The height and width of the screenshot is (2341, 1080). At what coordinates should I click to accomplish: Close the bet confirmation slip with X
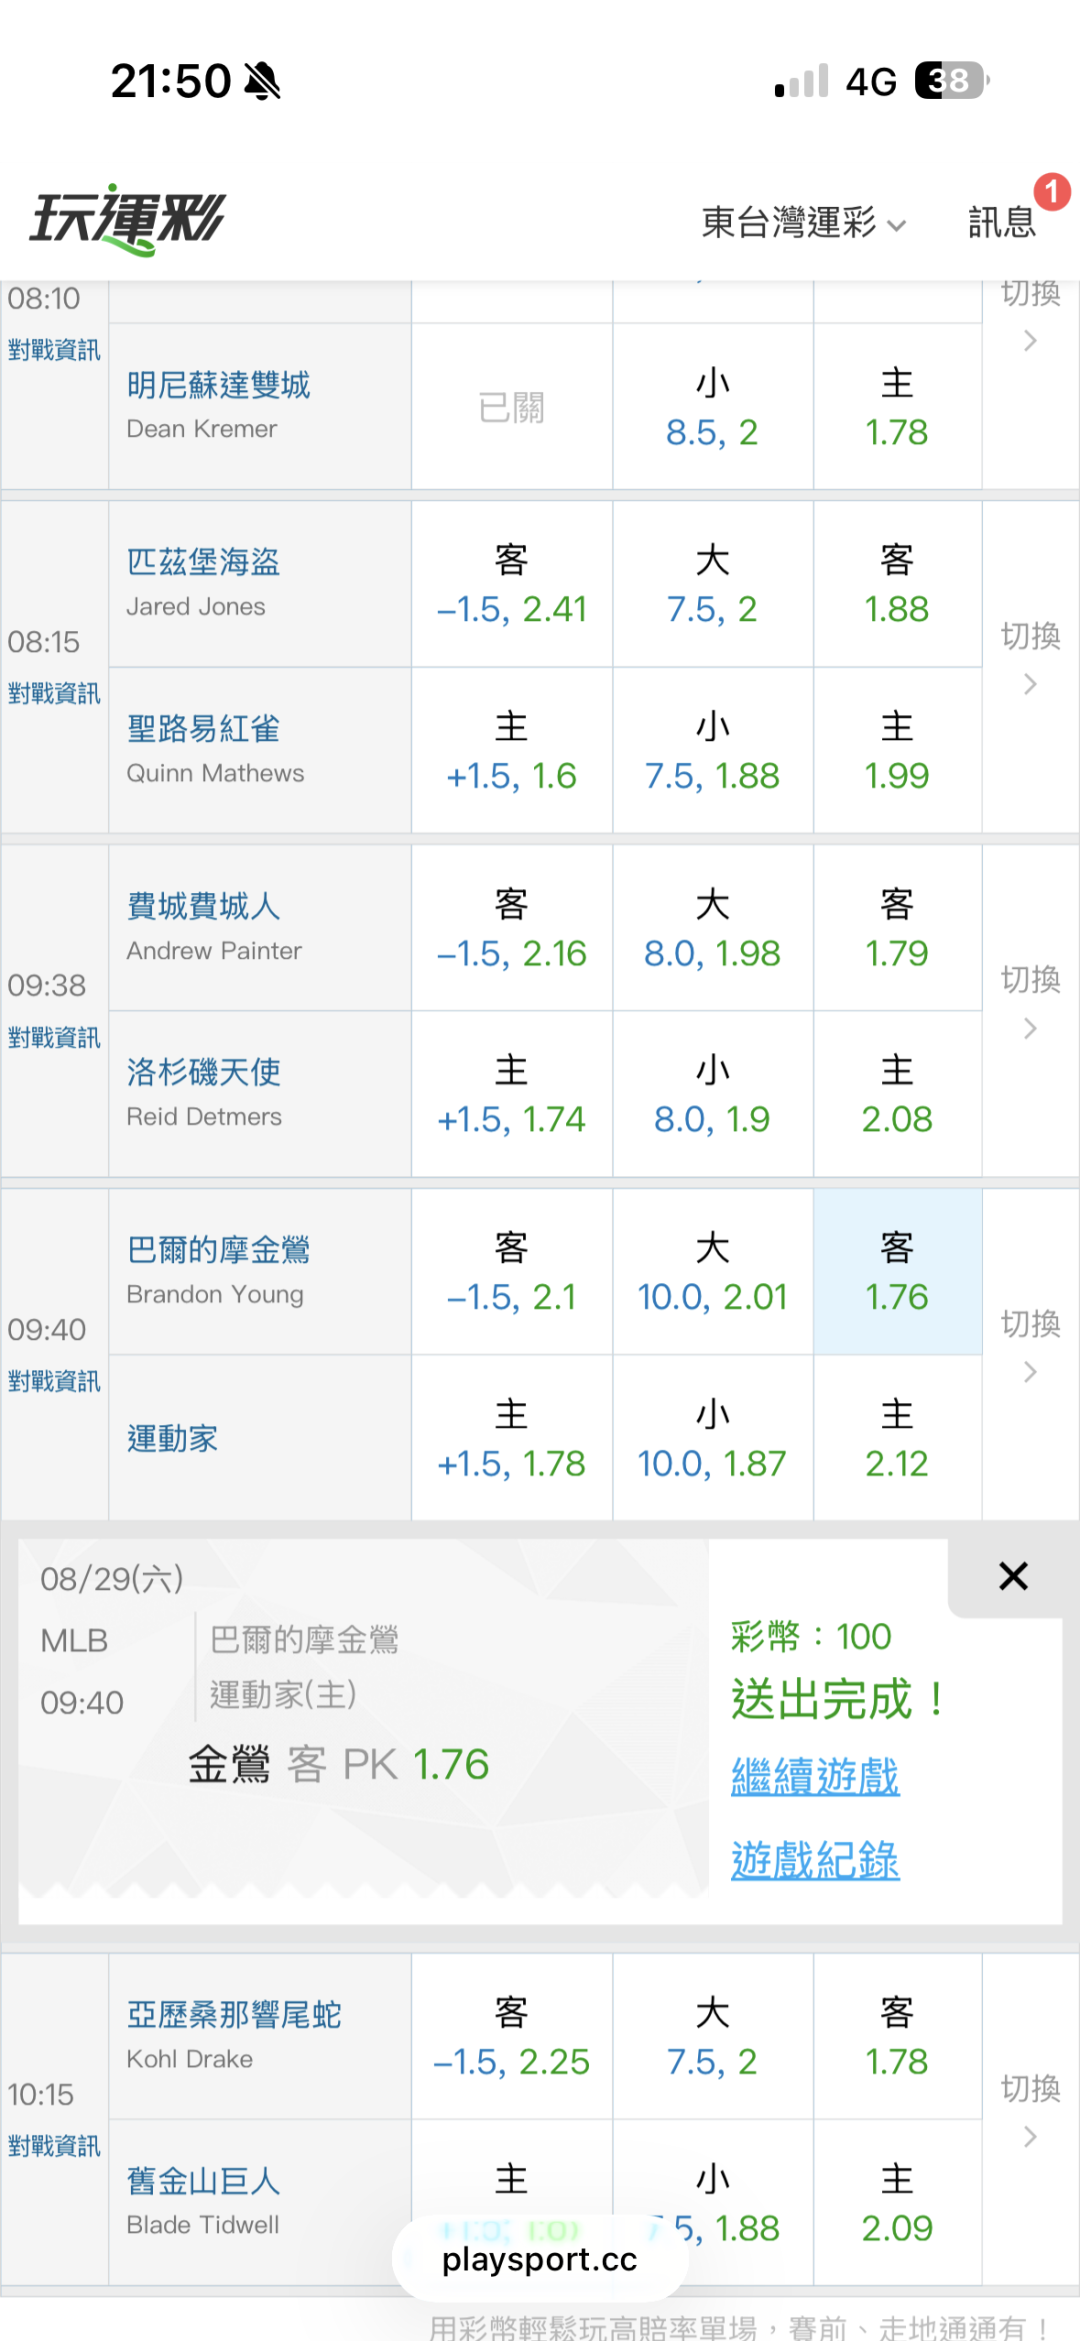[x=1013, y=1576]
